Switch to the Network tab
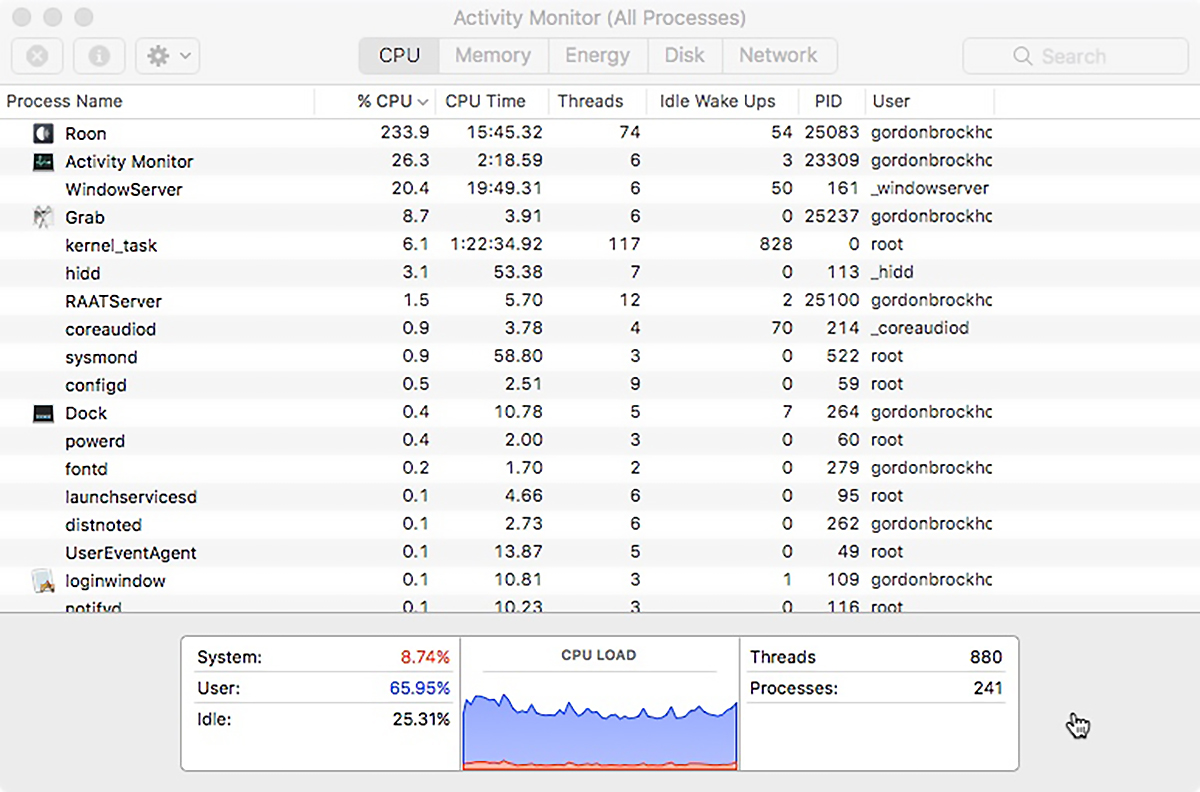Screen dimensions: 1200x792 point(779,56)
